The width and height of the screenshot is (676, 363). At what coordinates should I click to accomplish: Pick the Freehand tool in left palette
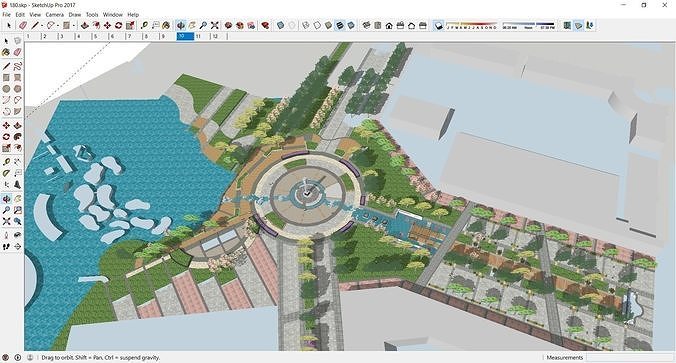coord(17,66)
